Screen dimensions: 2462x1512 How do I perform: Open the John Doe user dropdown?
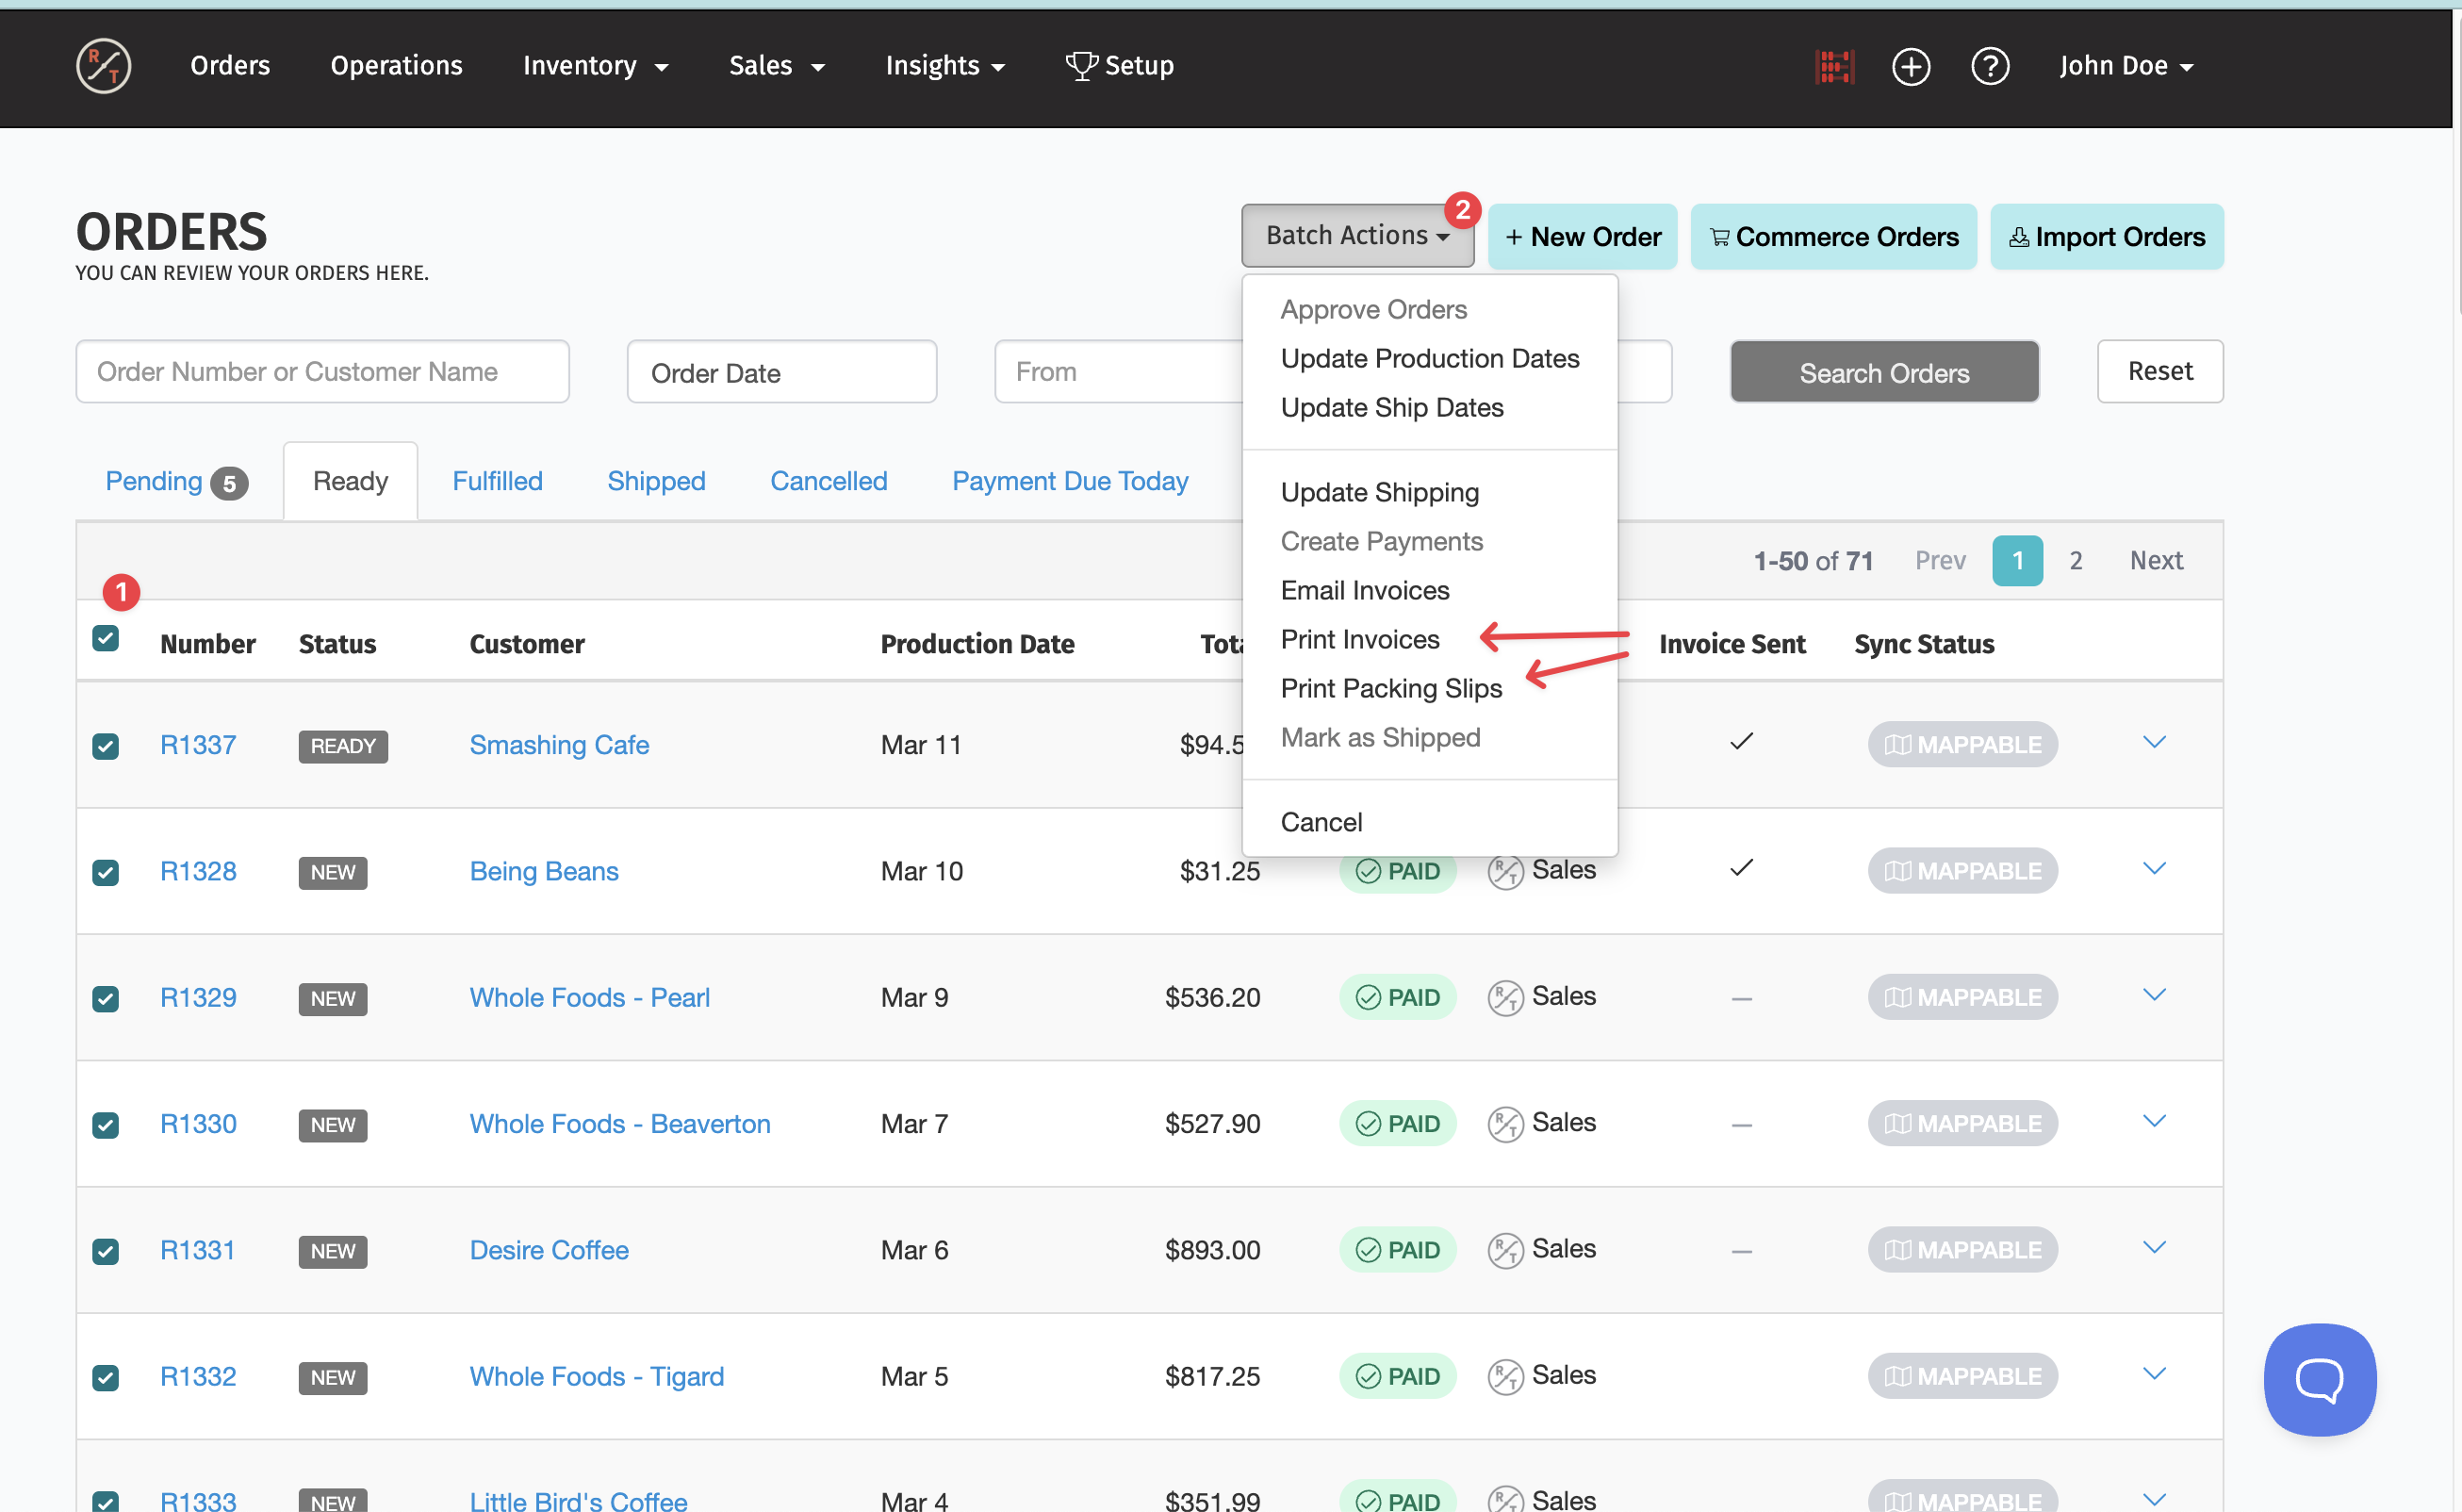tap(2125, 66)
